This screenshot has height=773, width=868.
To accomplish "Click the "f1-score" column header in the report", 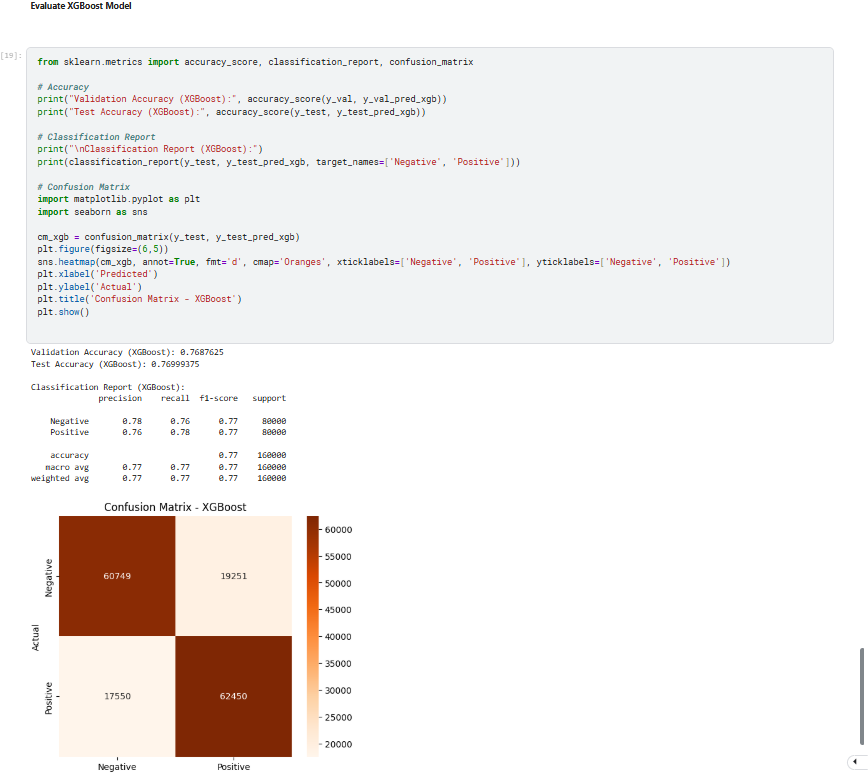I will (x=218, y=398).
